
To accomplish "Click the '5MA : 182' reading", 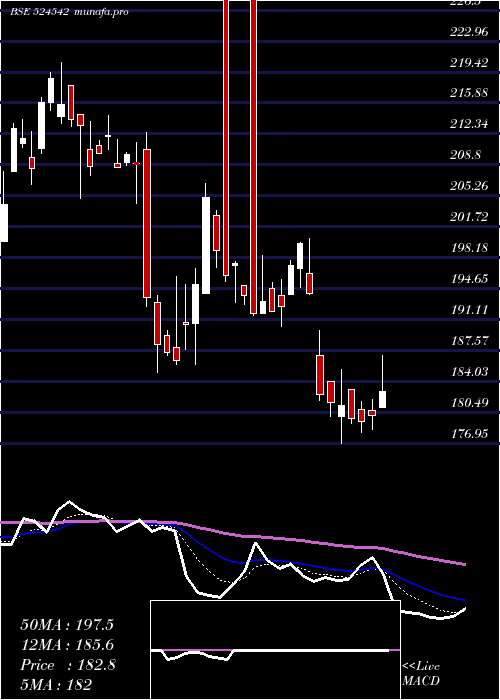I will point(56,684).
